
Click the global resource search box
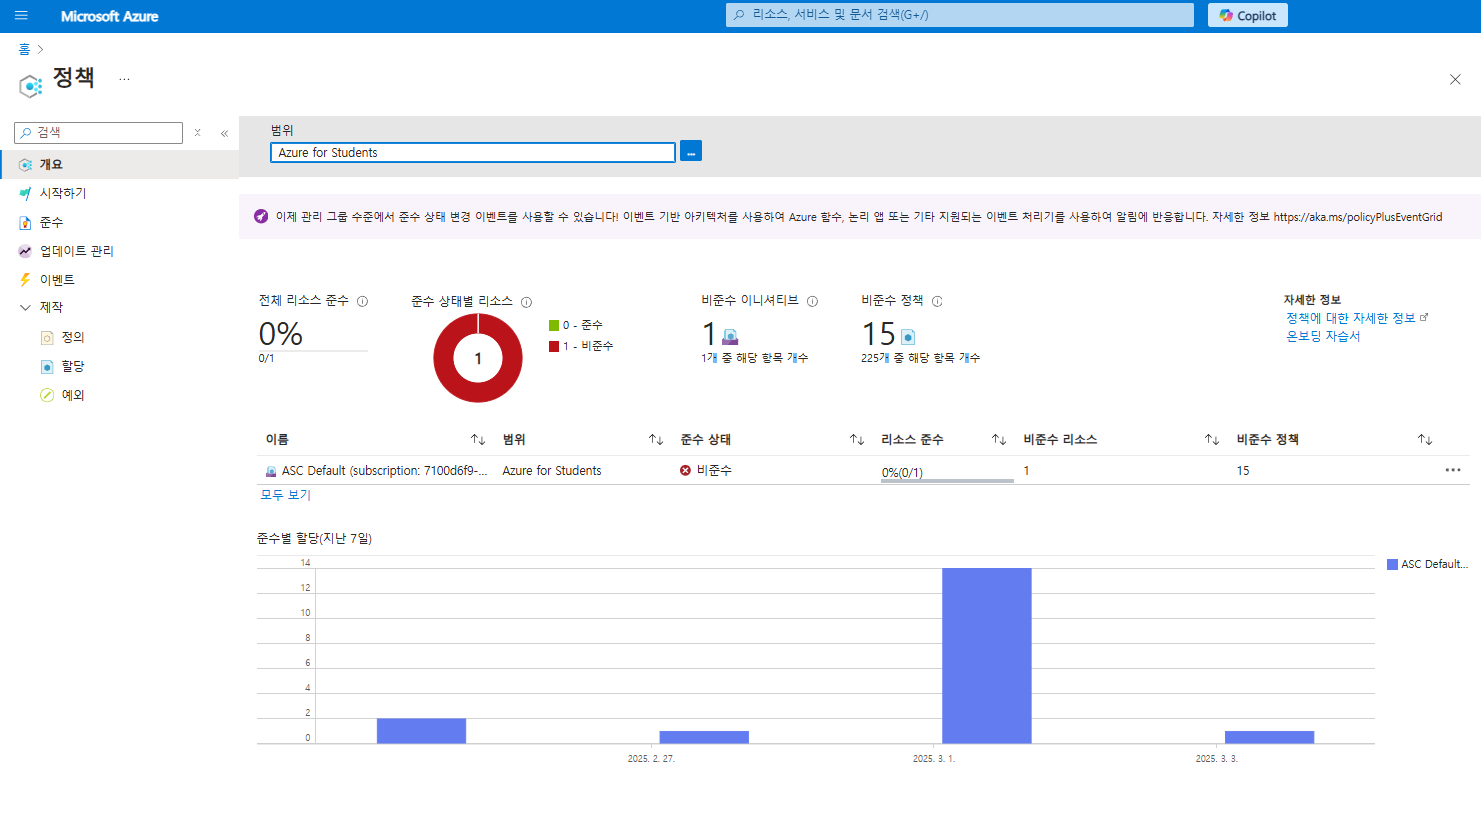[960, 15]
